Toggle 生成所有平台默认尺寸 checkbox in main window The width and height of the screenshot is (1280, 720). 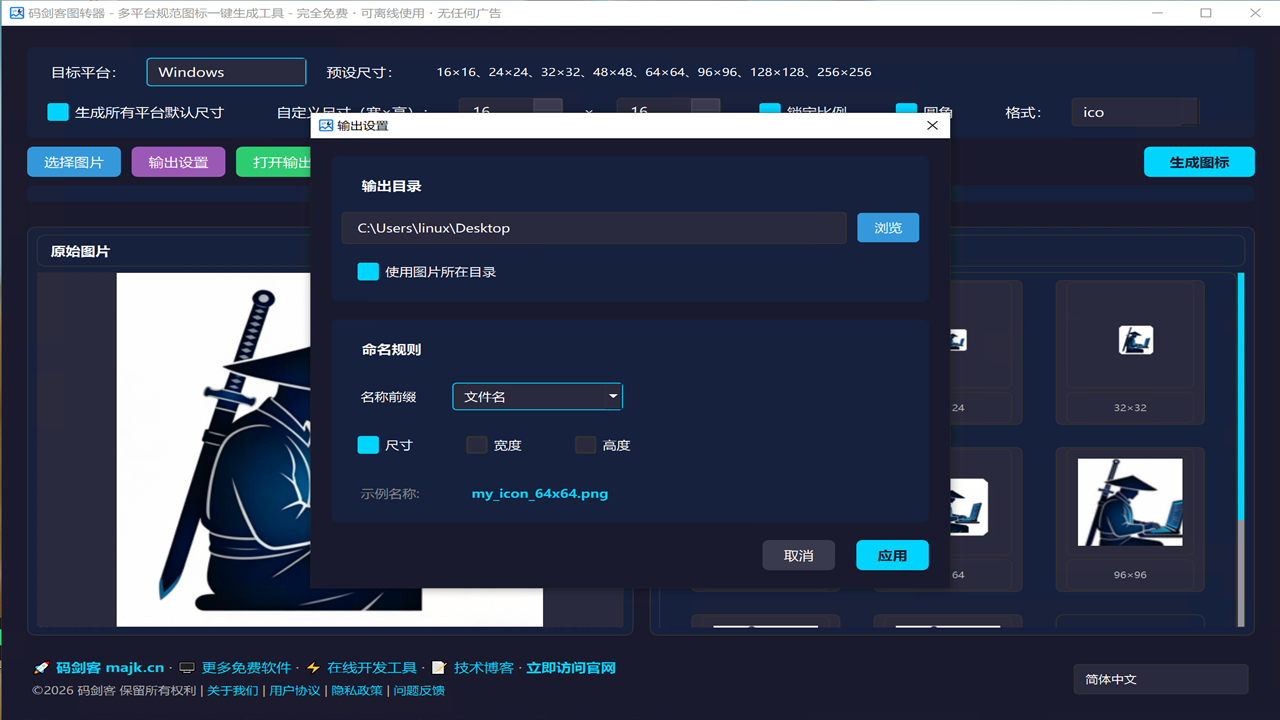pos(58,112)
